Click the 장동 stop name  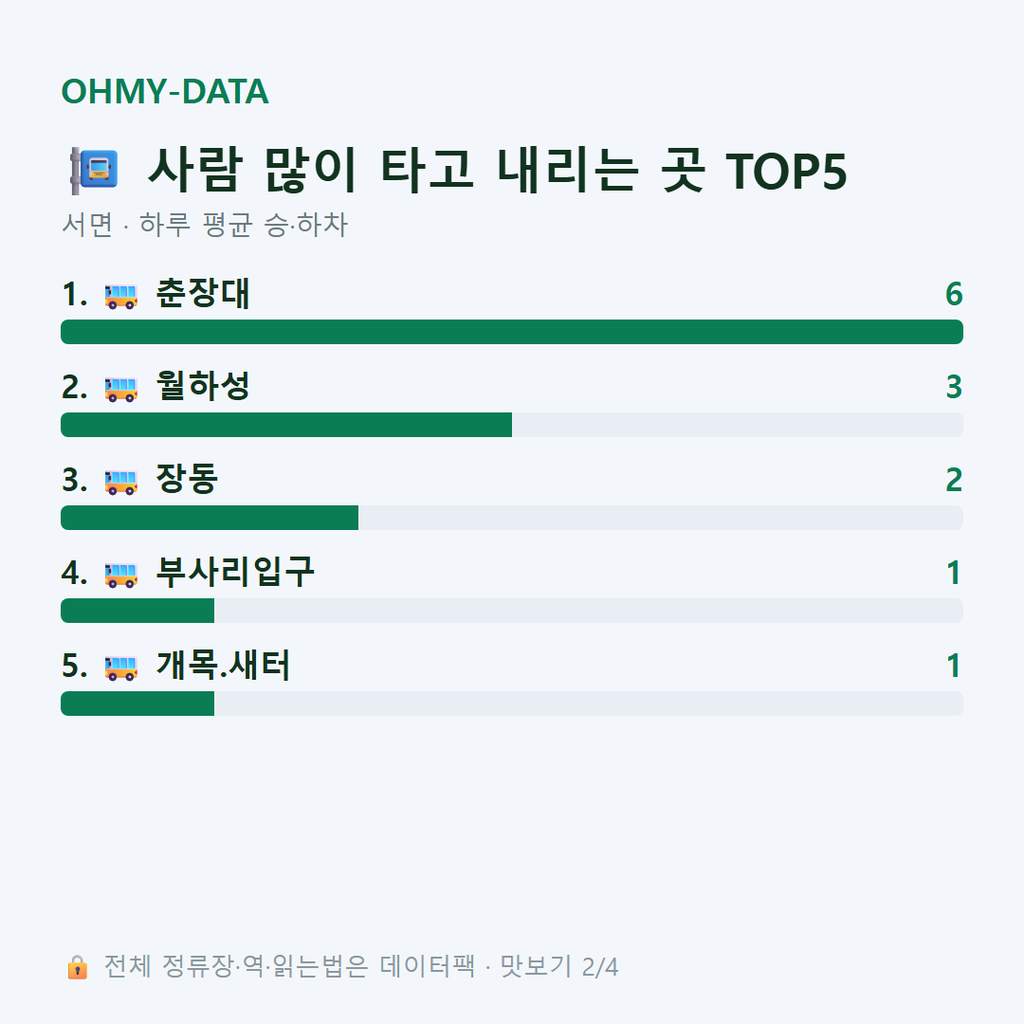coord(187,479)
